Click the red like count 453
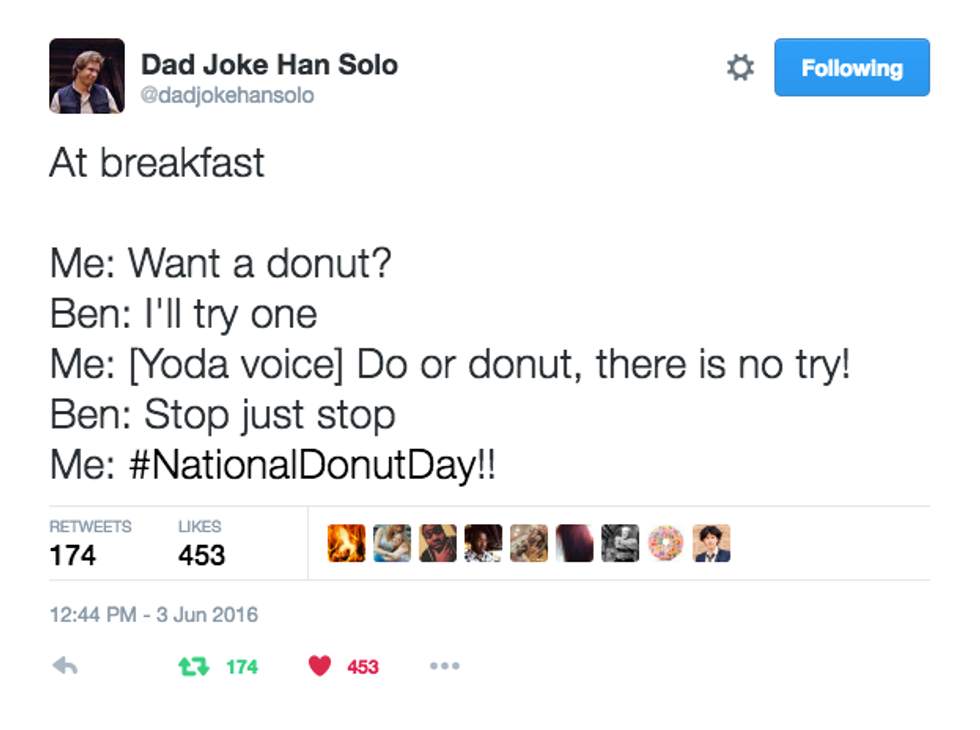 363,667
